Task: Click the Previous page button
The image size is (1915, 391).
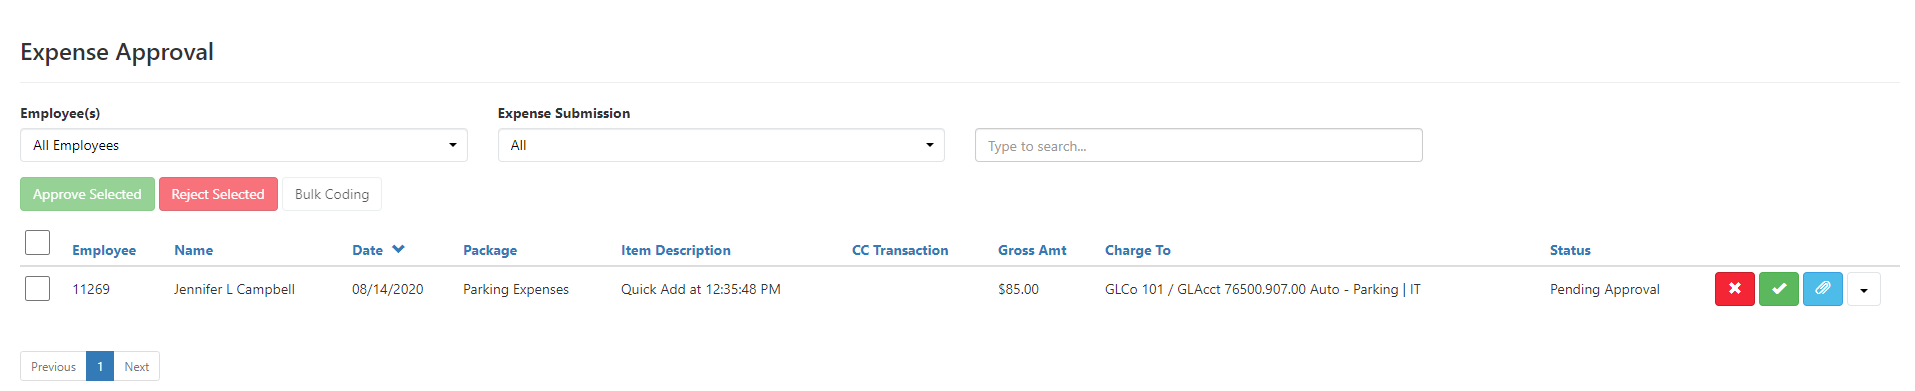Action: [x=53, y=366]
